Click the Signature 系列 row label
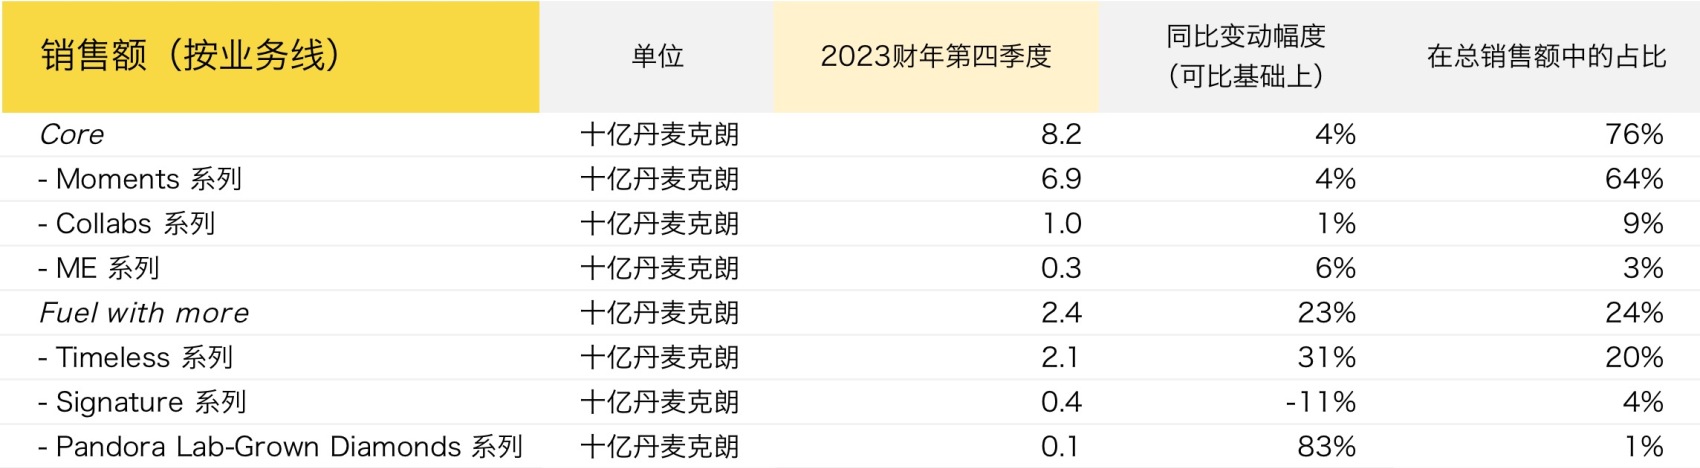This screenshot has width=1700, height=468. [x=143, y=402]
